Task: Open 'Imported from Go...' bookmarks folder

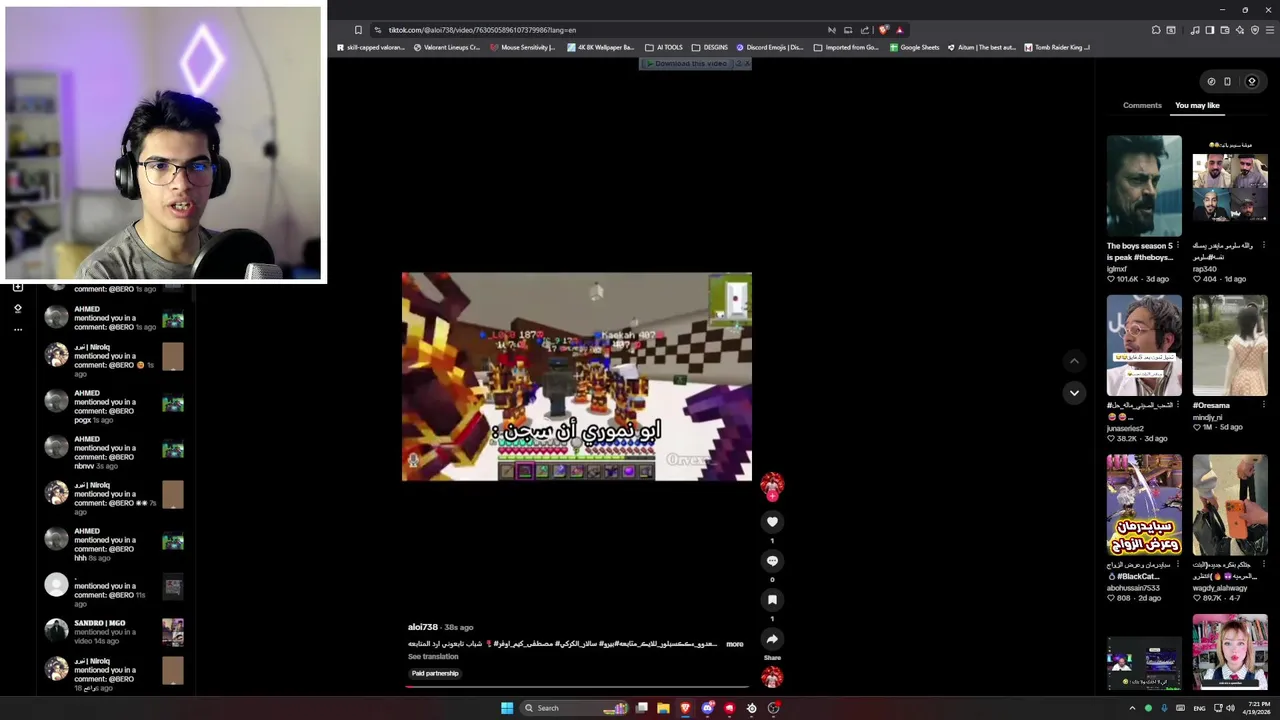Action: pos(846,47)
